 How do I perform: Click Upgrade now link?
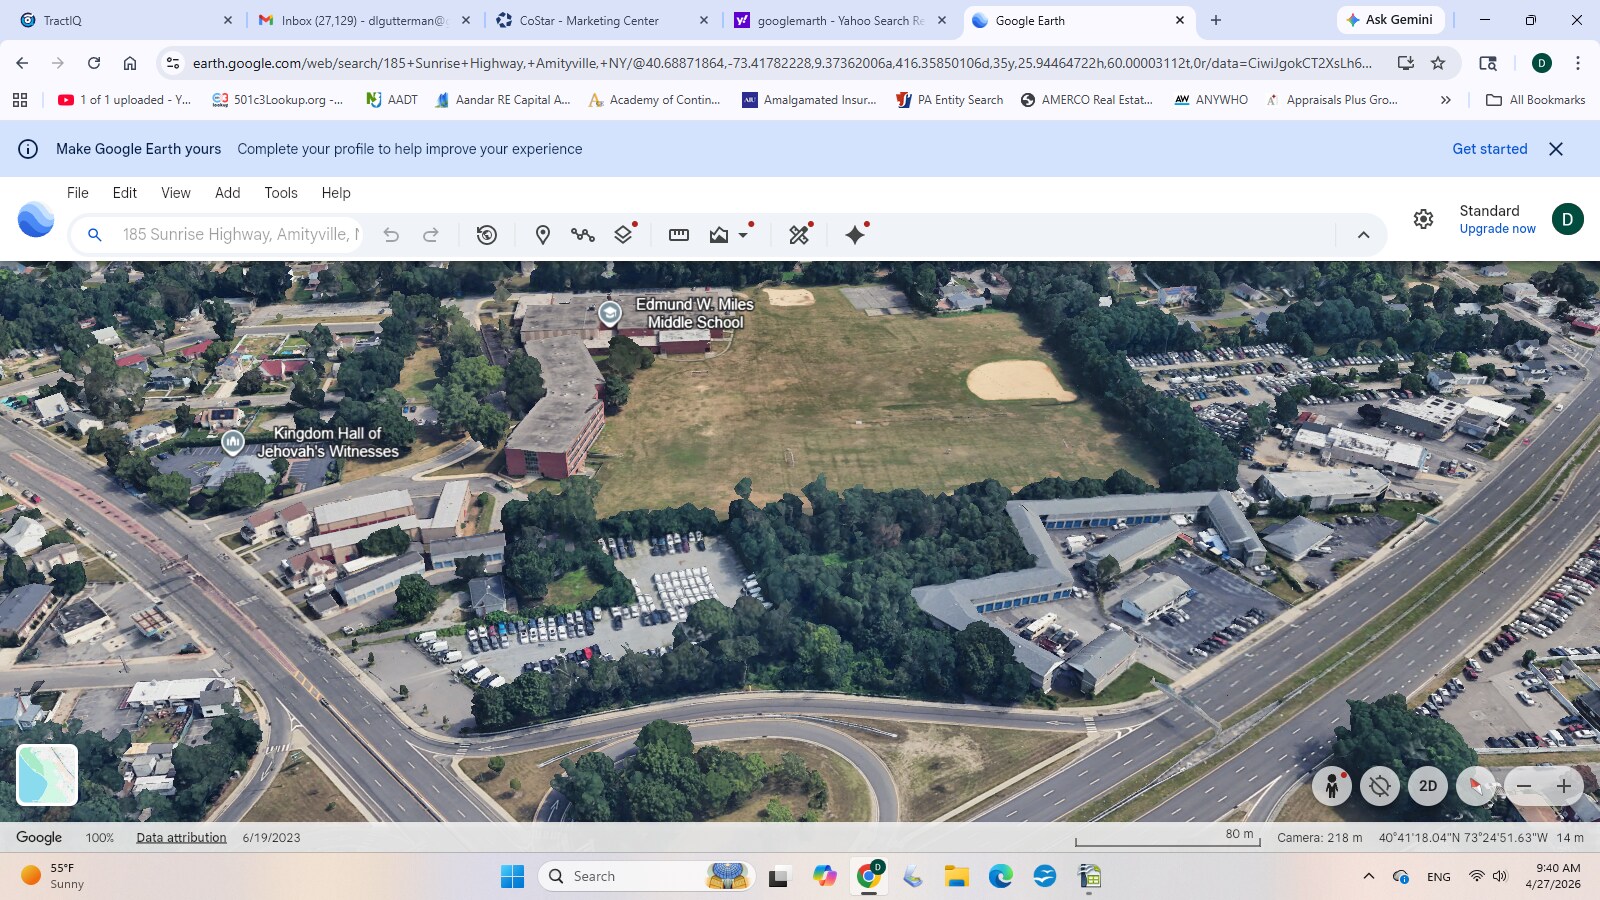tap(1497, 229)
